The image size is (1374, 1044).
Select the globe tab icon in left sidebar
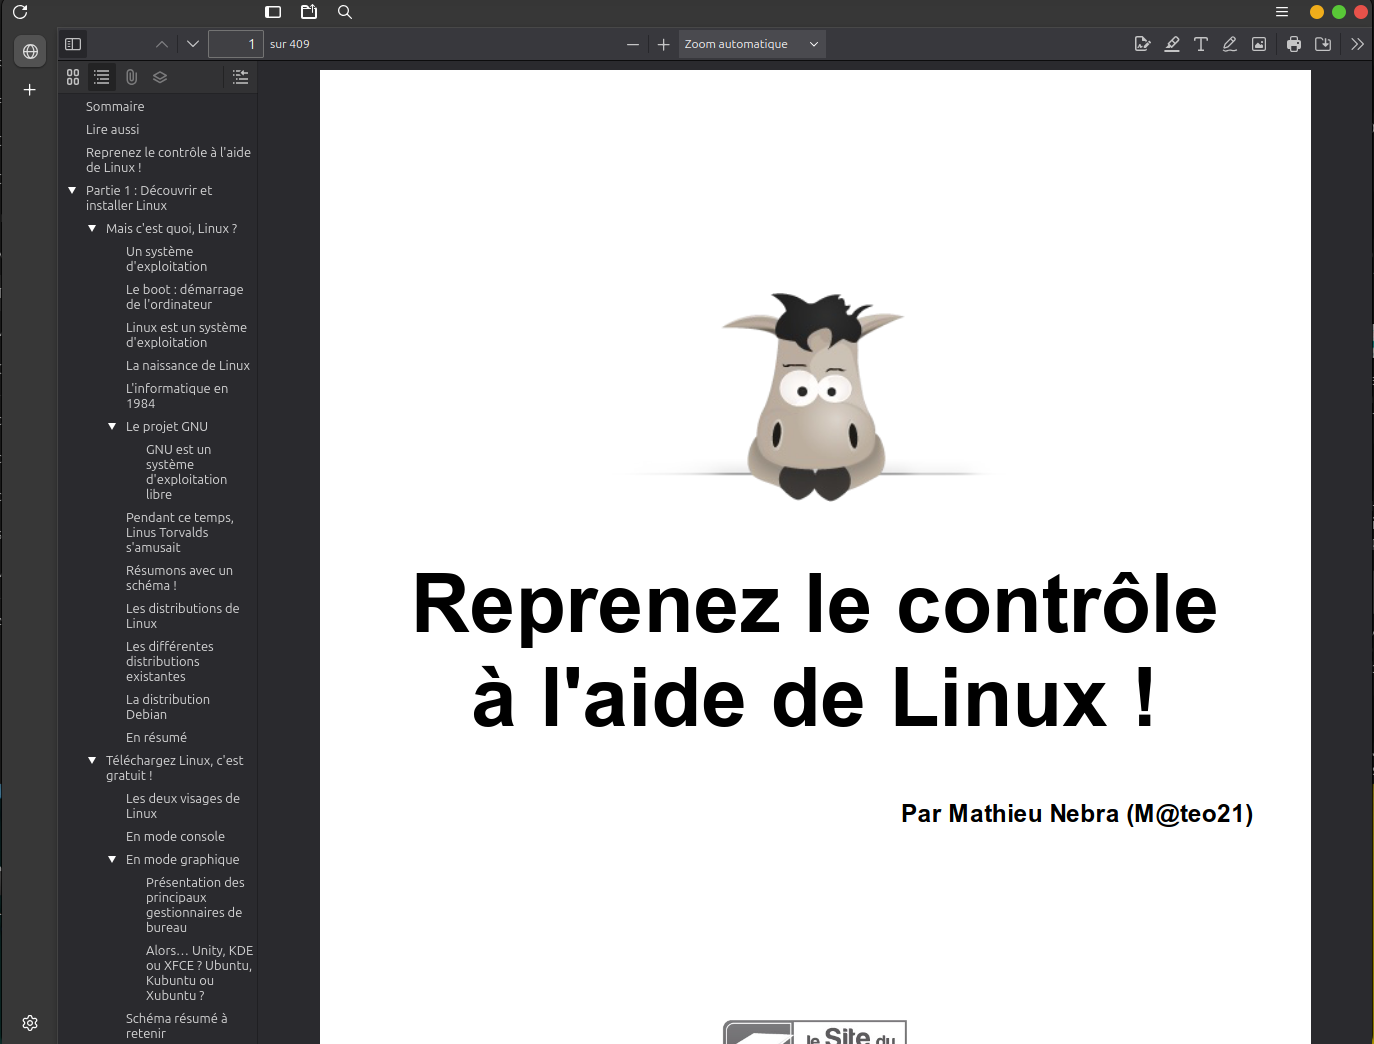pos(30,51)
